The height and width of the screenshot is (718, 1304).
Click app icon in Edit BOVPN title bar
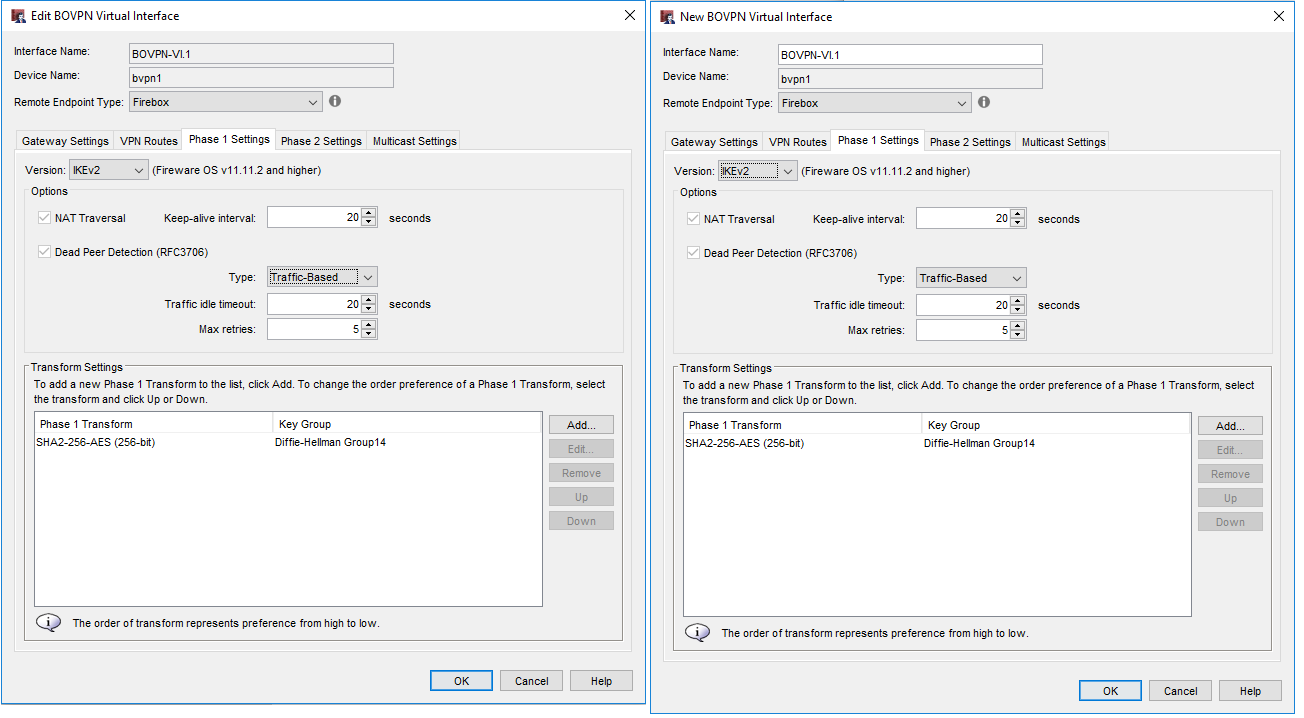[x=18, y=16]
